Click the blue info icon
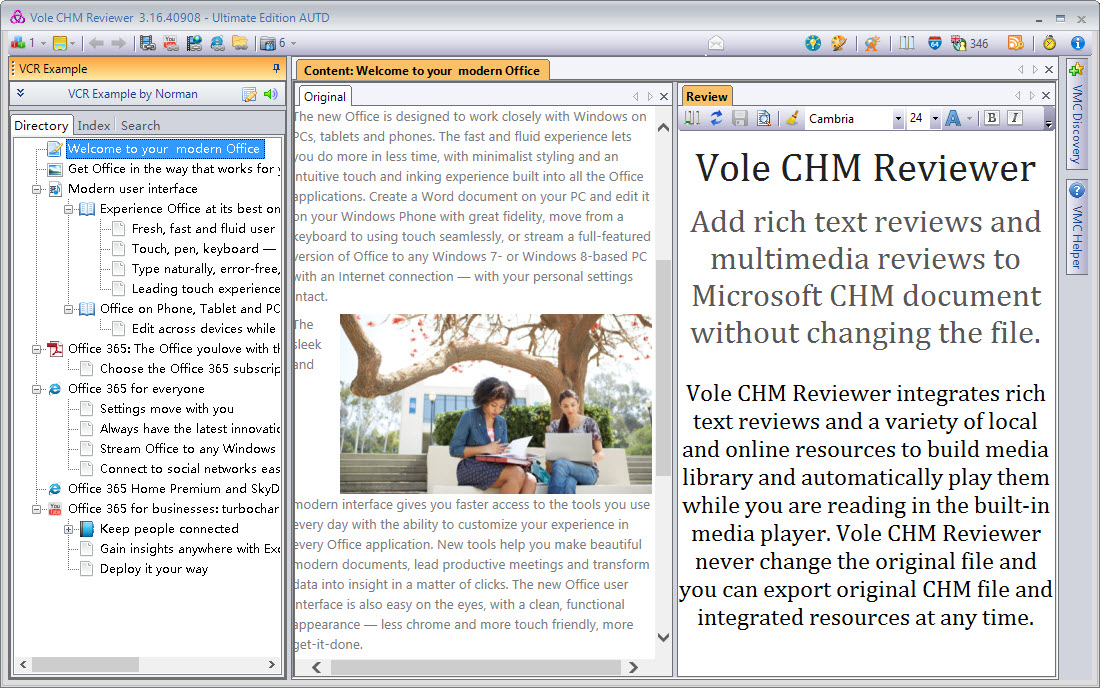 click(x=1077, y=43)
